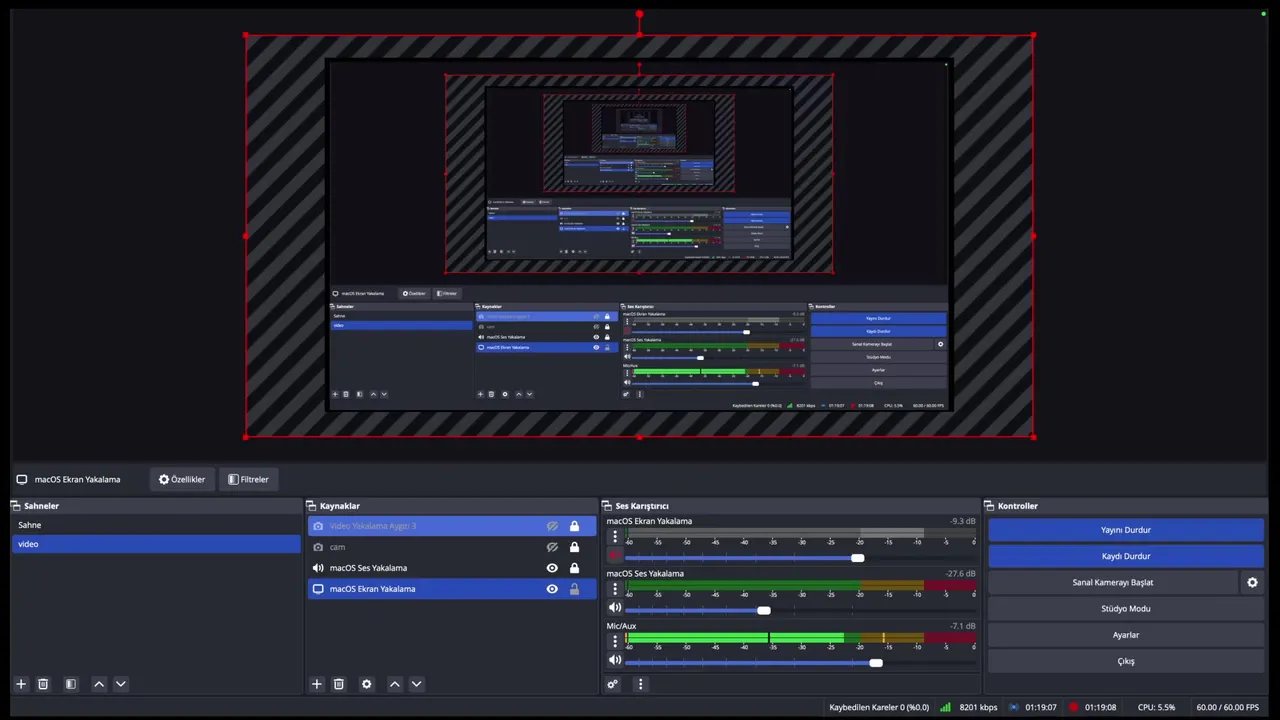Stop streaming with Yayını Durdur

tap(1126, 530)
